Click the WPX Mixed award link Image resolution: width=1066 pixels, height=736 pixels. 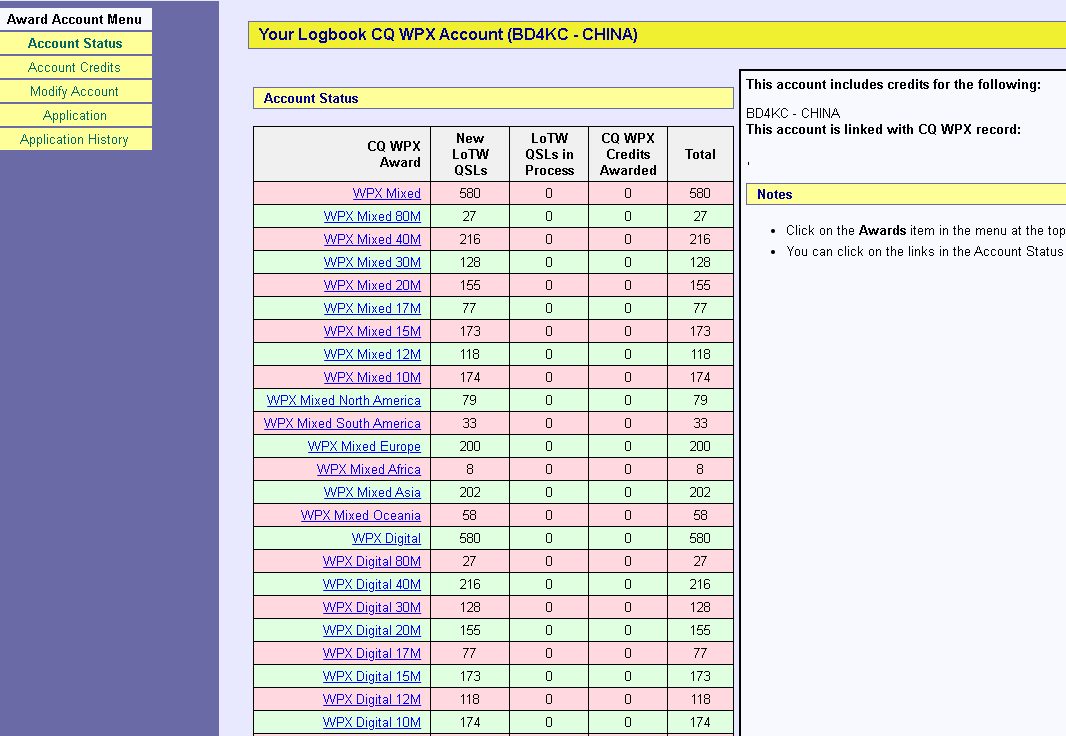(386, 193)
